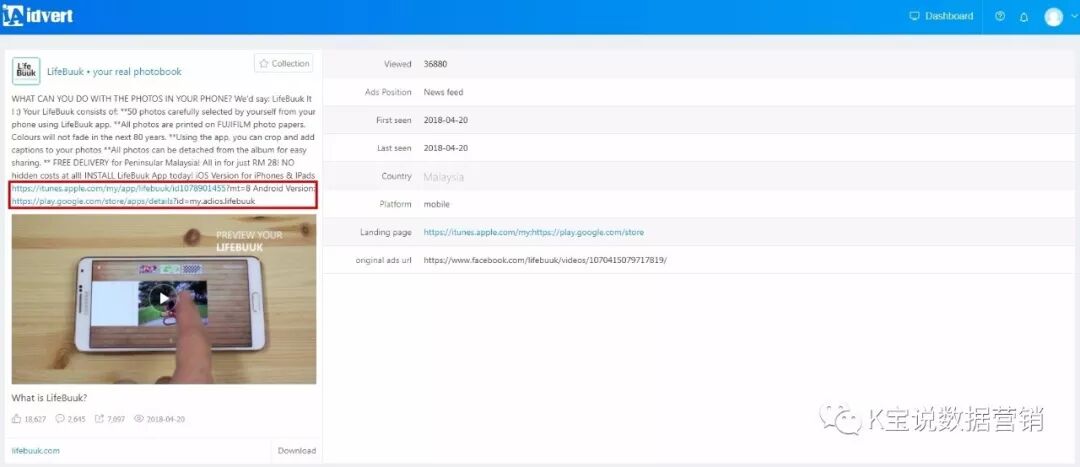Select the Viewed value 36880
Image resolution: width=1080 pixels, height=467 pixels.
(436, 64)
